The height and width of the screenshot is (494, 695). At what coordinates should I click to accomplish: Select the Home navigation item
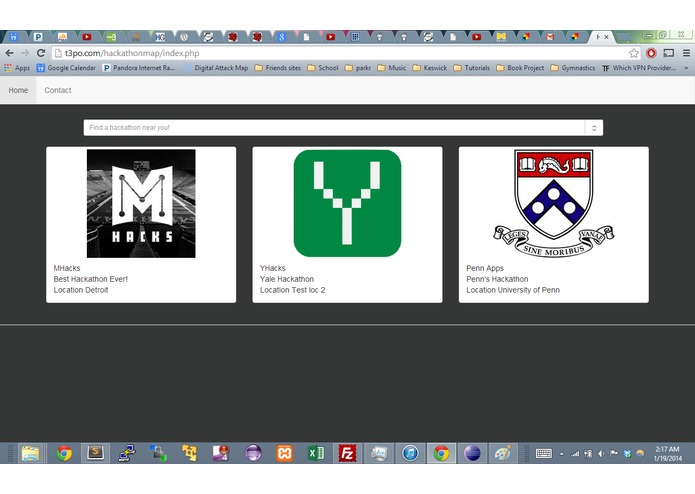coord(18,90)
